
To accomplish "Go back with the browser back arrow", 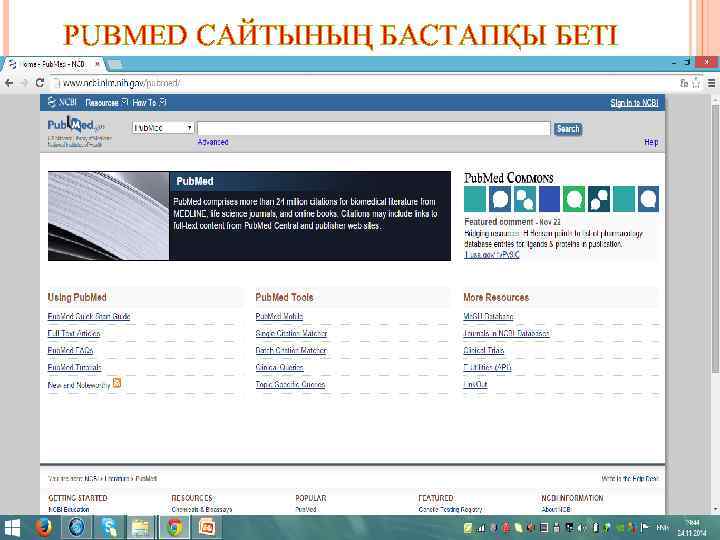I will point(9,83).
